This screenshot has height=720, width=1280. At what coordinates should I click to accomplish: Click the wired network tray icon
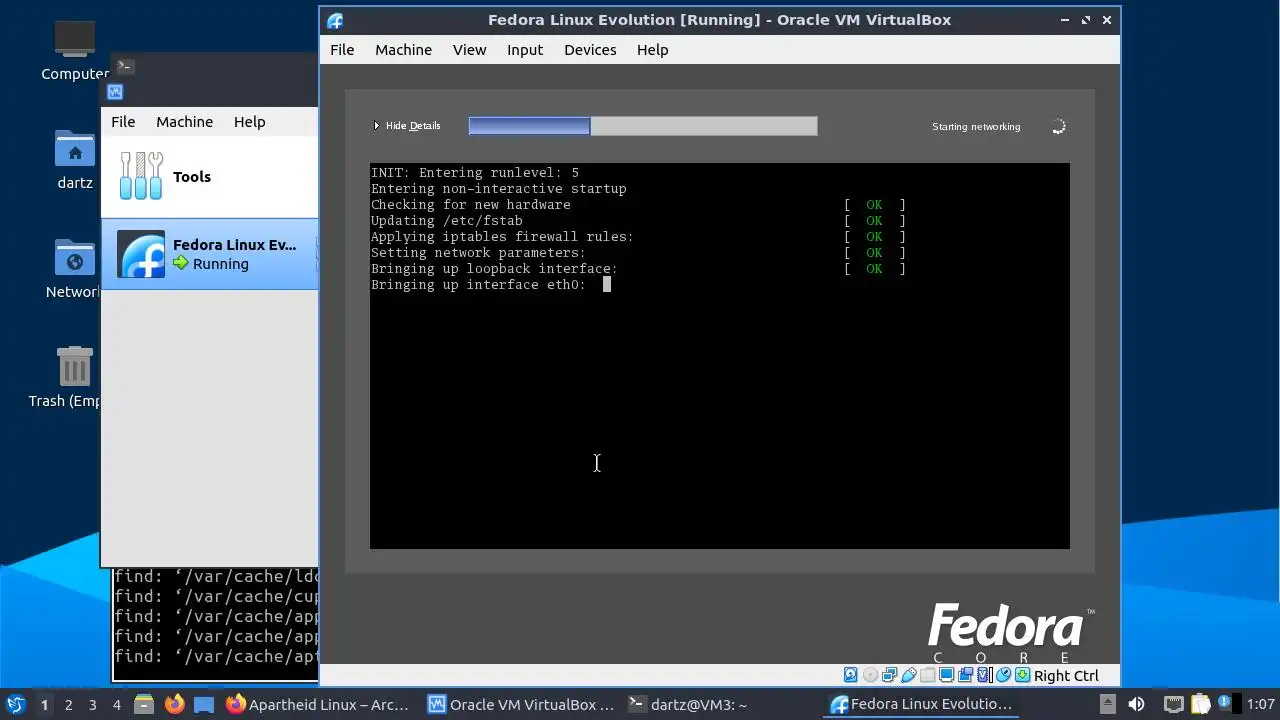pyautogui.click(x=1174, y=705)
